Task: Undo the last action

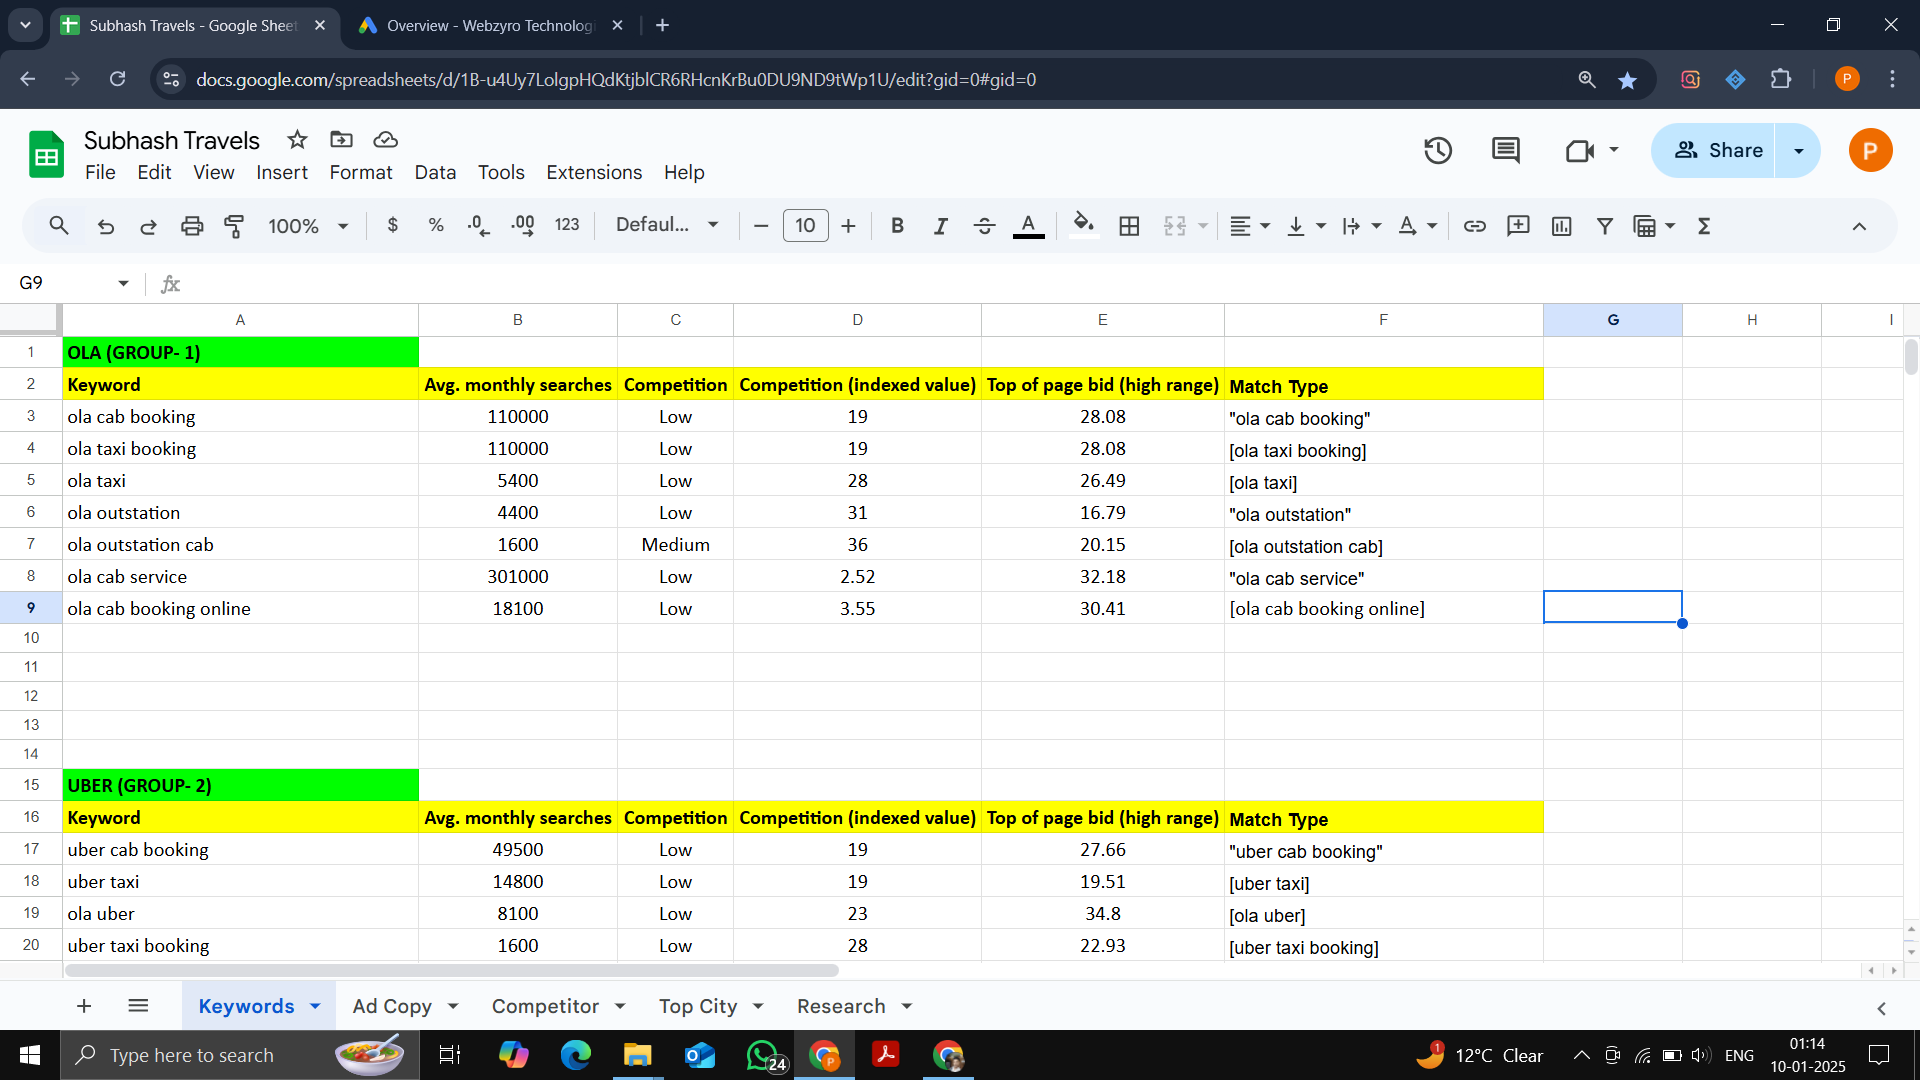Action: [x=105, y=226]
